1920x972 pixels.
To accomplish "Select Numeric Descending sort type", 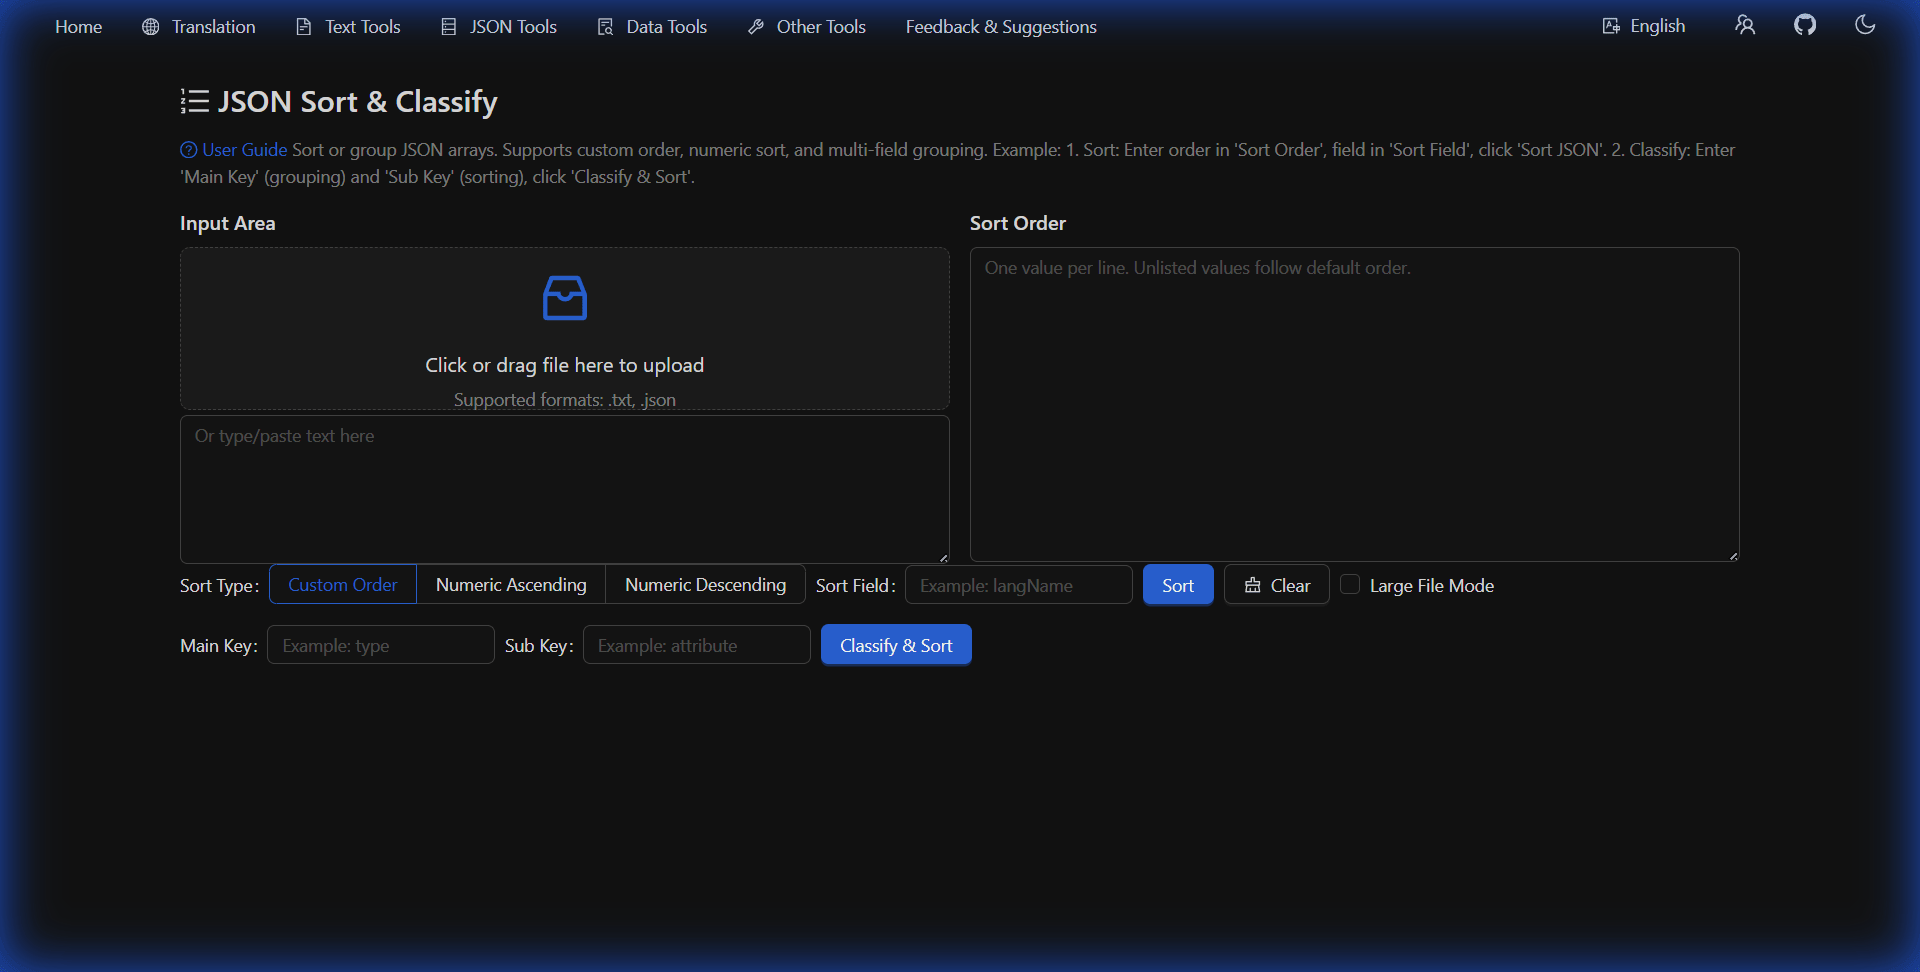I will tap(705, 584).
